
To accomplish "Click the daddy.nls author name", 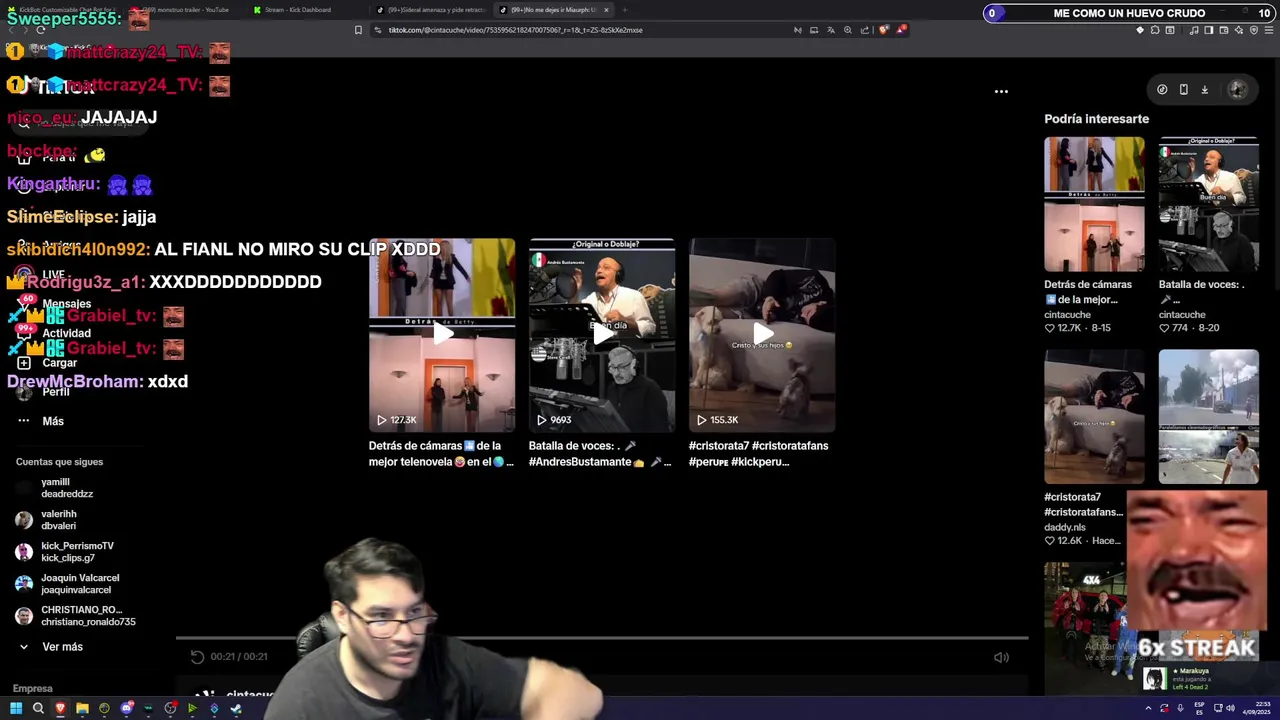I will (1065, 527).
